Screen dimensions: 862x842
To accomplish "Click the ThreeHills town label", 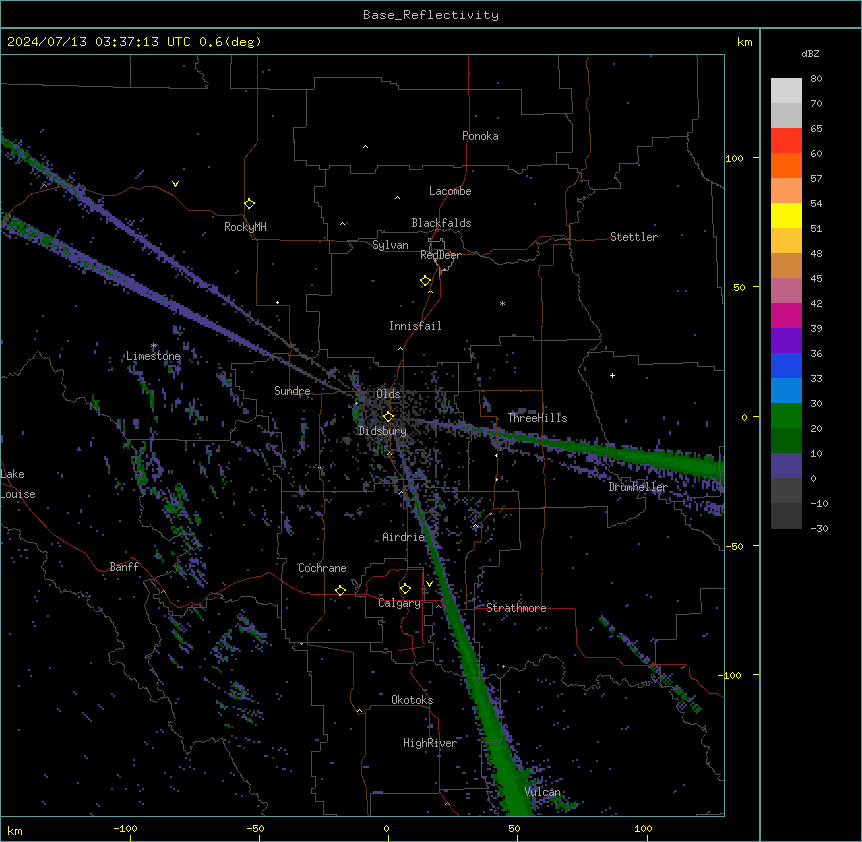I will click(x=538, y=418).
